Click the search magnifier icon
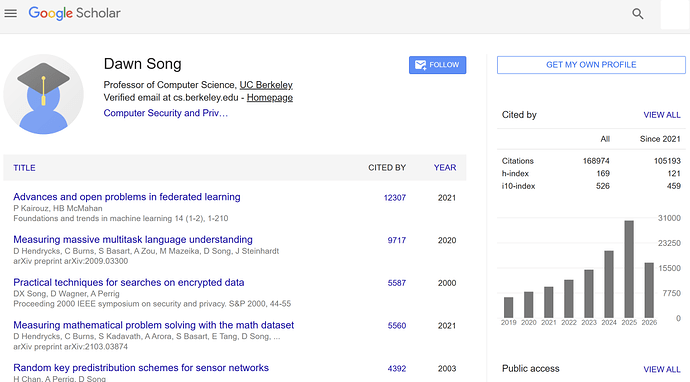 (x=638, y=14)
